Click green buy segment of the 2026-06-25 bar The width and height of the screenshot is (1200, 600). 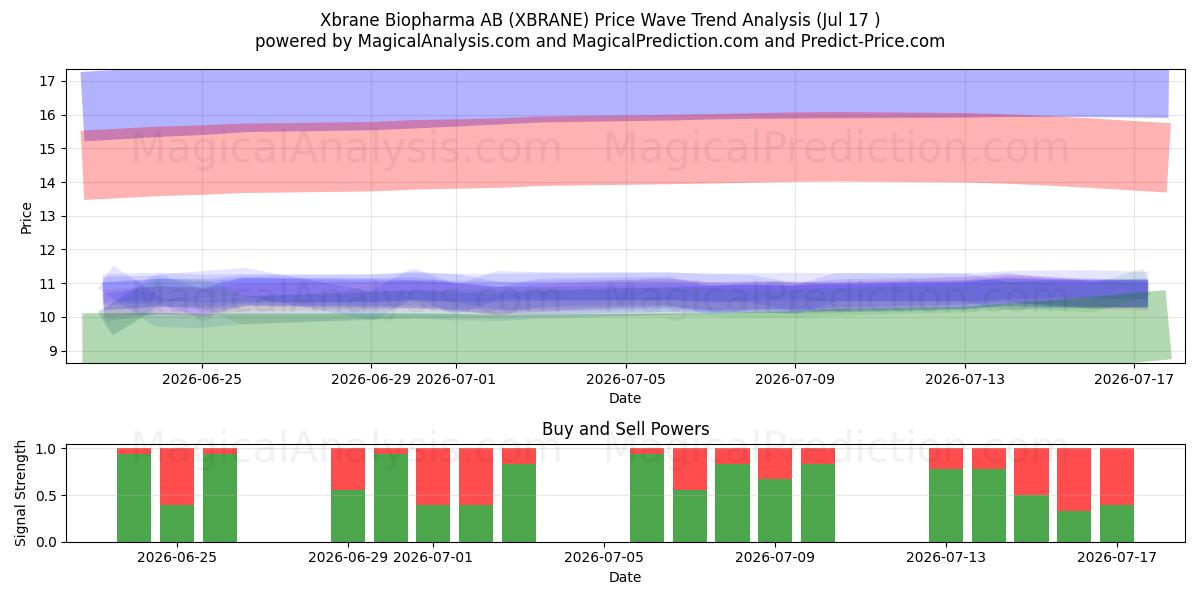click(x=177, y=523)
